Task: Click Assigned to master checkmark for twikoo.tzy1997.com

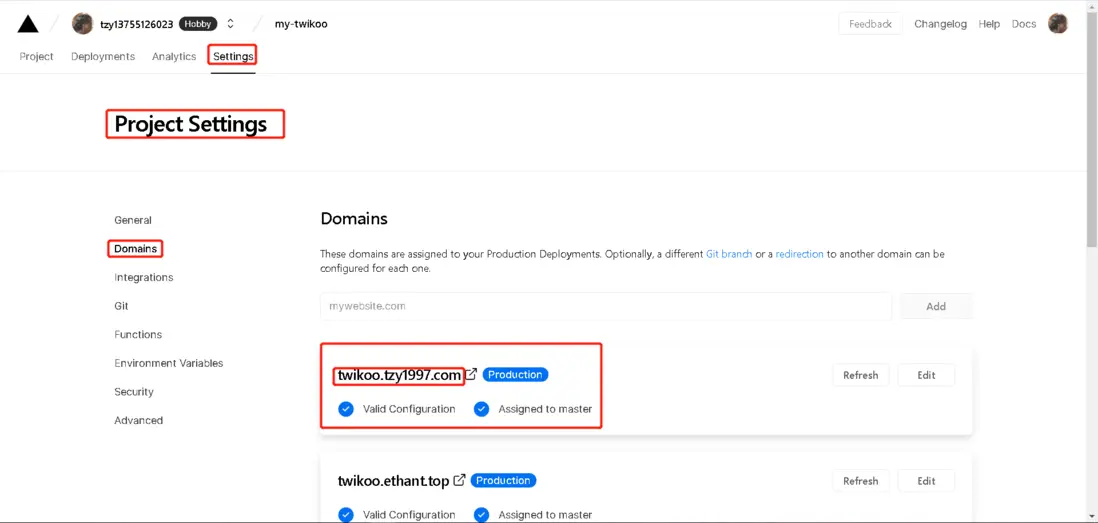Action: tap(481, 409)
